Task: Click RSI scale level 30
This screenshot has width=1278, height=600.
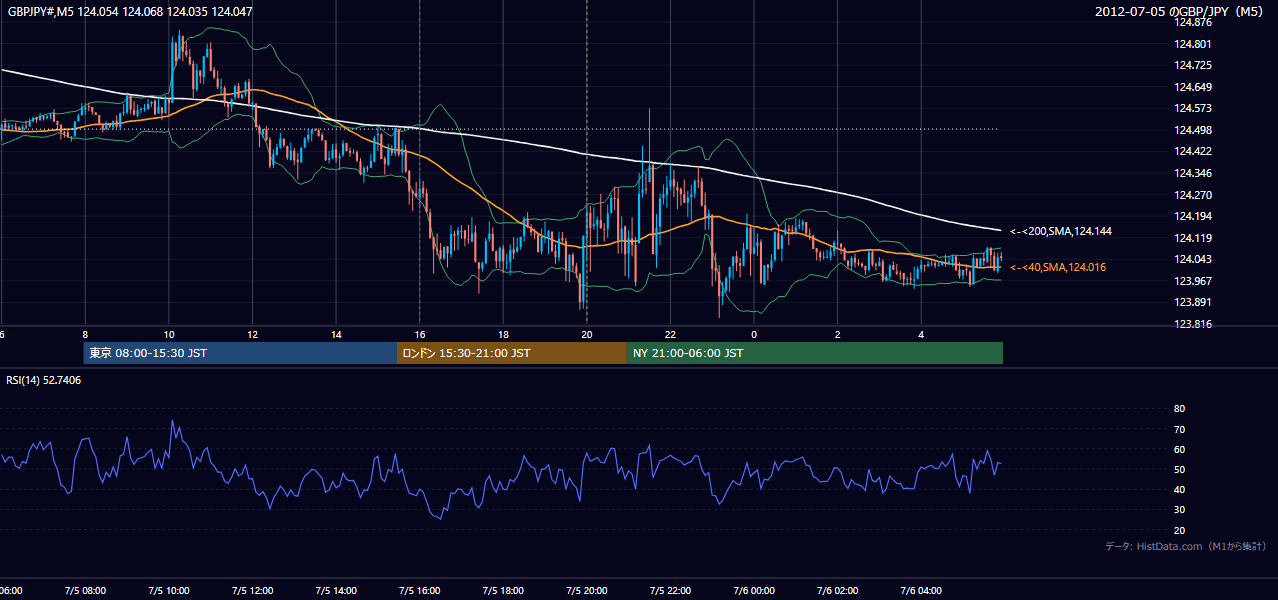Action: pos(1180,510)
